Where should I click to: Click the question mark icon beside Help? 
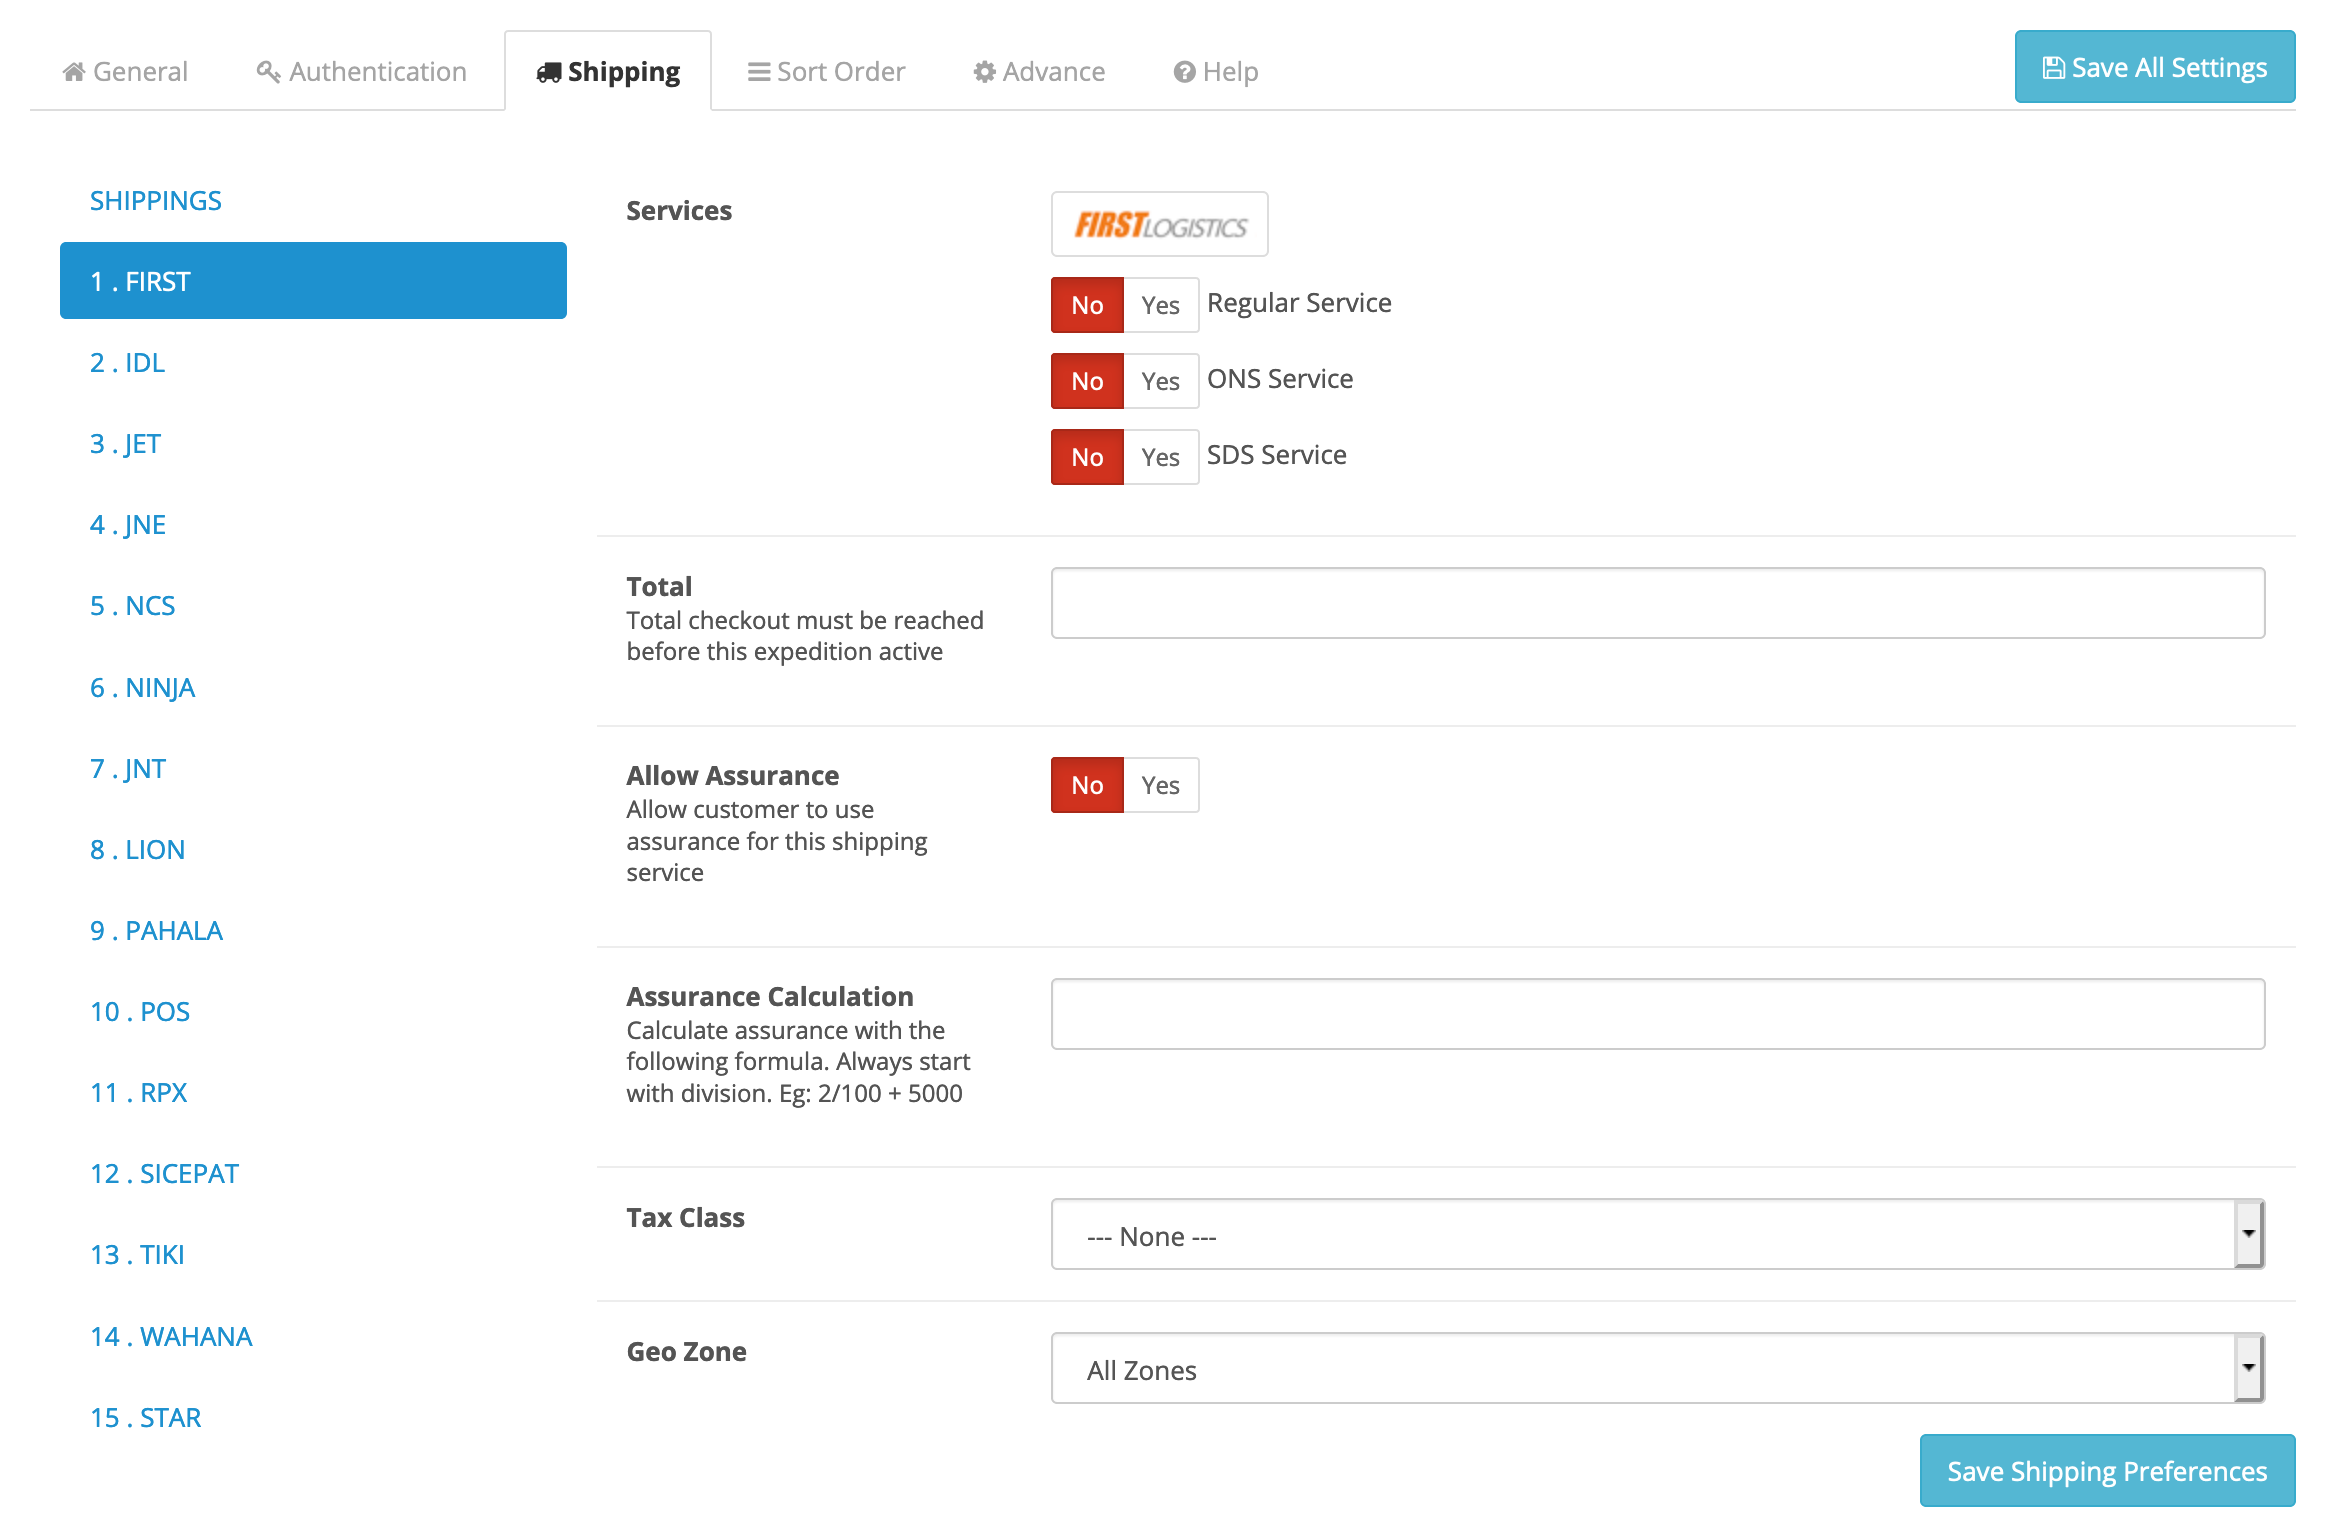1185,72
